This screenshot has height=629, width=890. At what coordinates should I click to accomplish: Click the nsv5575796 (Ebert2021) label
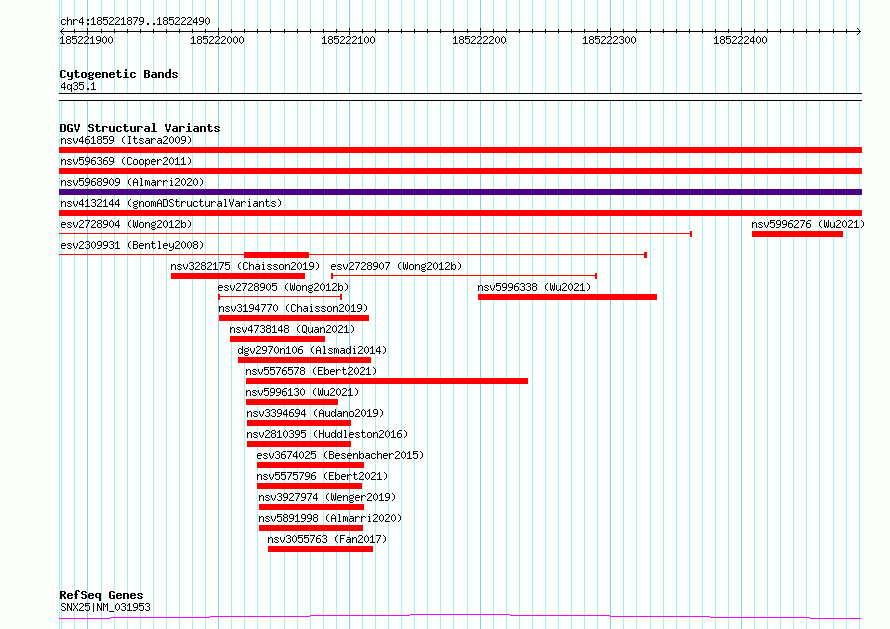[x=322, y=476]
